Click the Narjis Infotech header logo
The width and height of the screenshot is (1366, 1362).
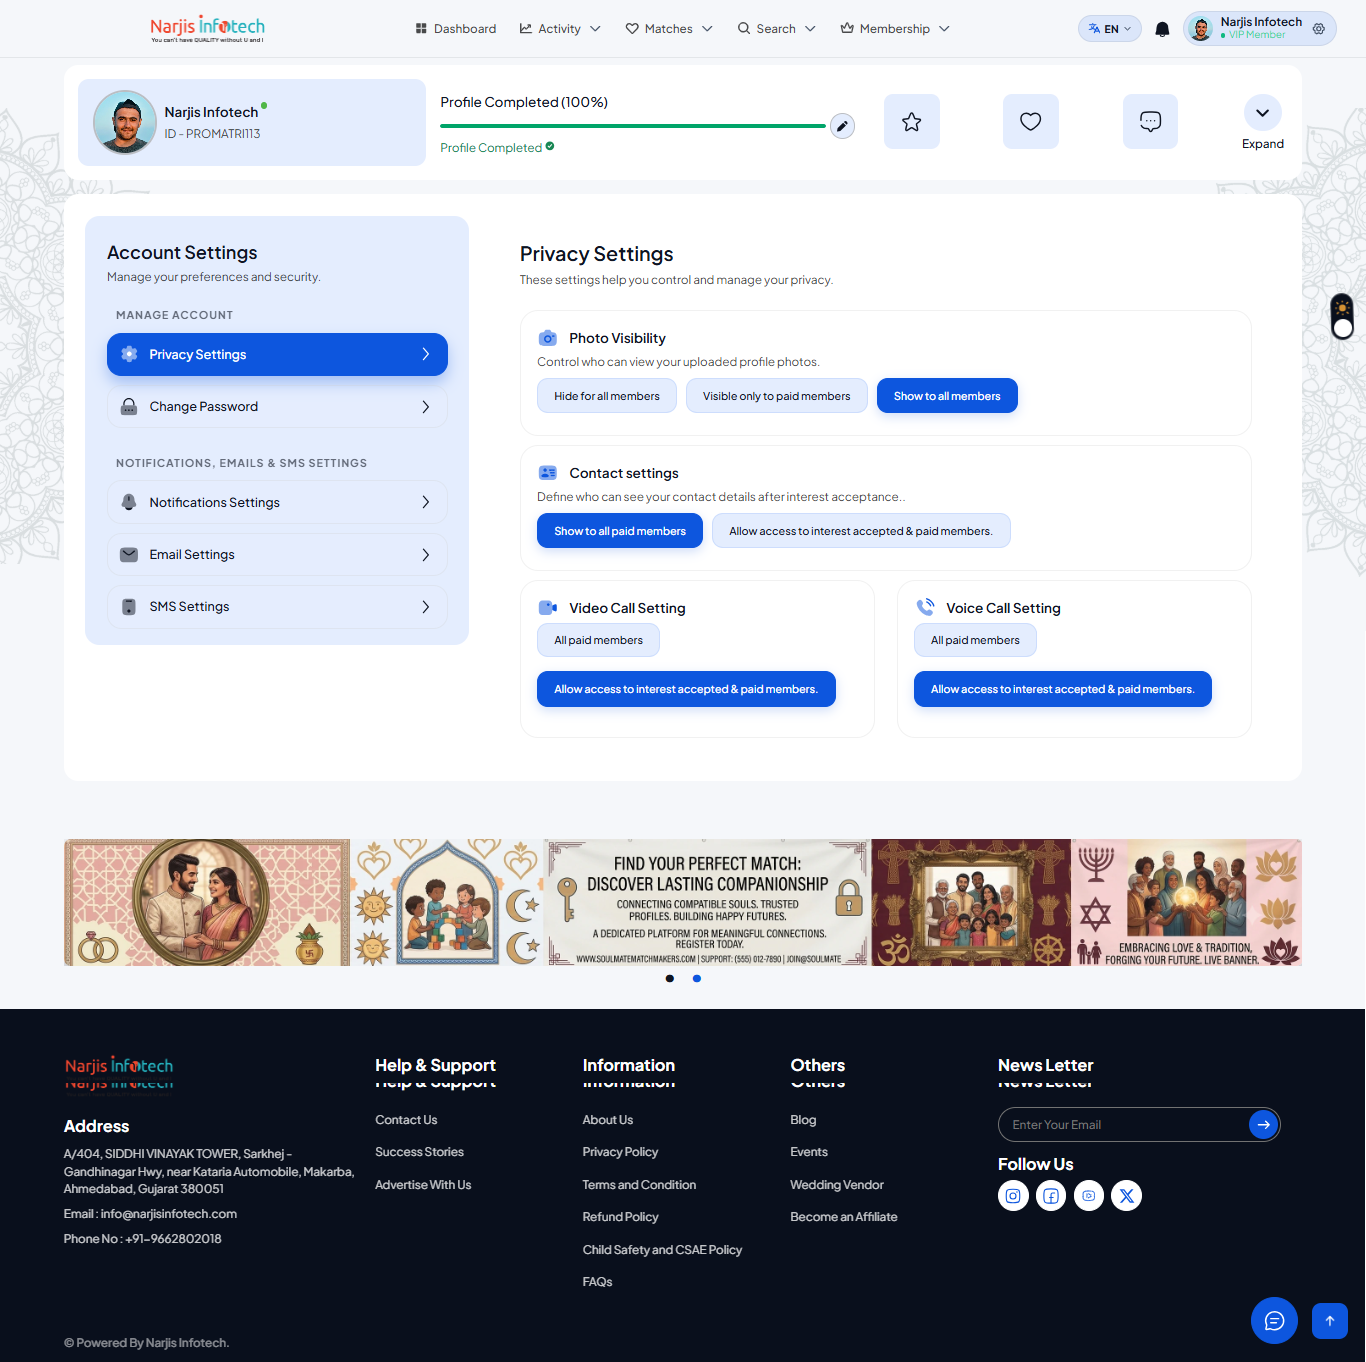[x=208, y=28]
